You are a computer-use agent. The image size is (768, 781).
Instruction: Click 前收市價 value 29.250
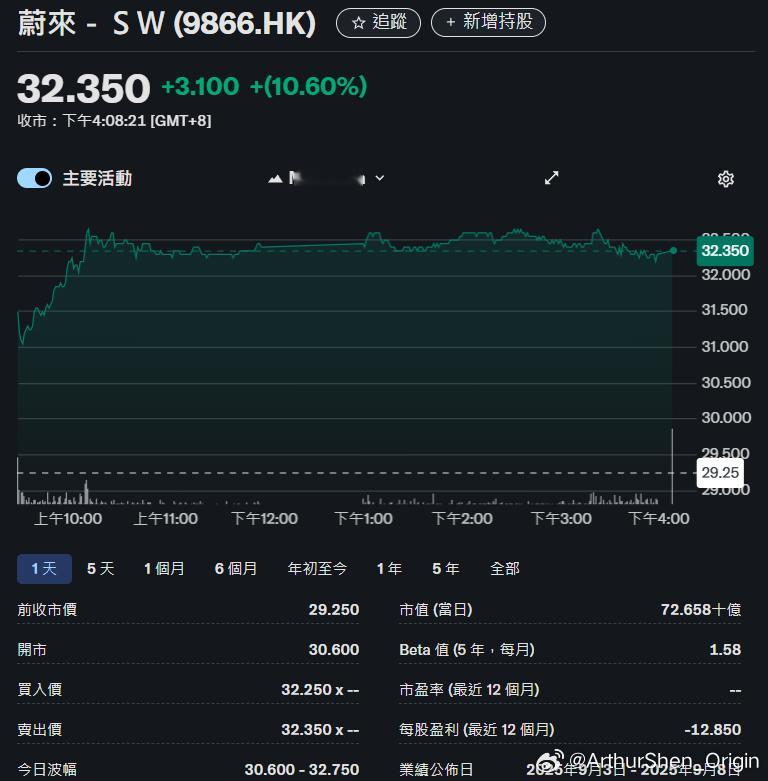coord(334,610)
